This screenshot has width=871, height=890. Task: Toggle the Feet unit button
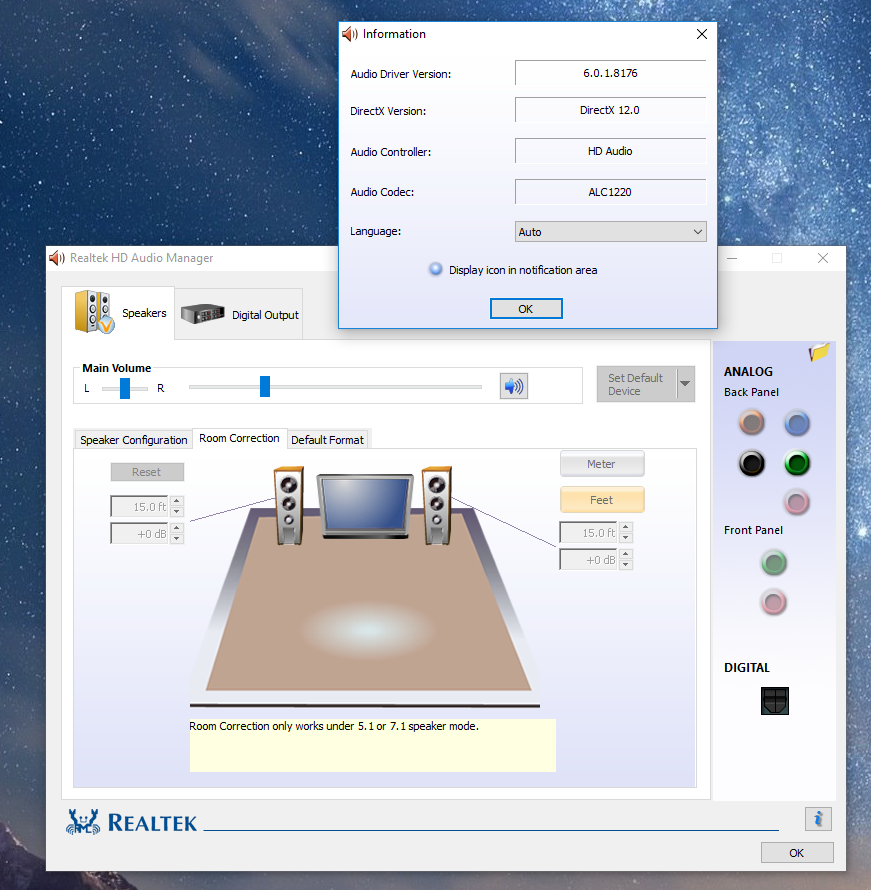pyautogui.click(x=601, y=500)
